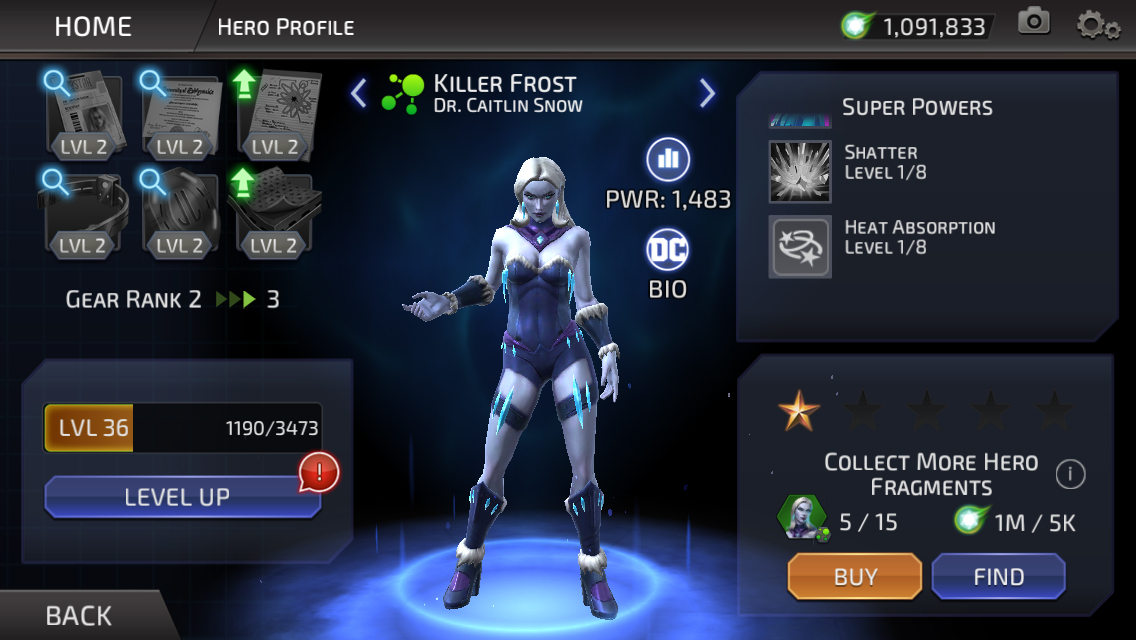Image resolution: width=1136 pixels, height=640 pixels.
Task: Go to the HOME tab
Action: coord(93,27)
